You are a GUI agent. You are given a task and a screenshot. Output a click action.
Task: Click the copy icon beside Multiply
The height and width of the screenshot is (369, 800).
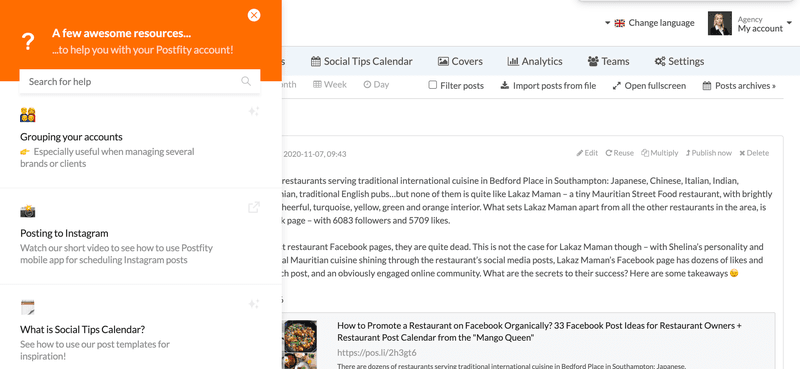click(645, 153)
